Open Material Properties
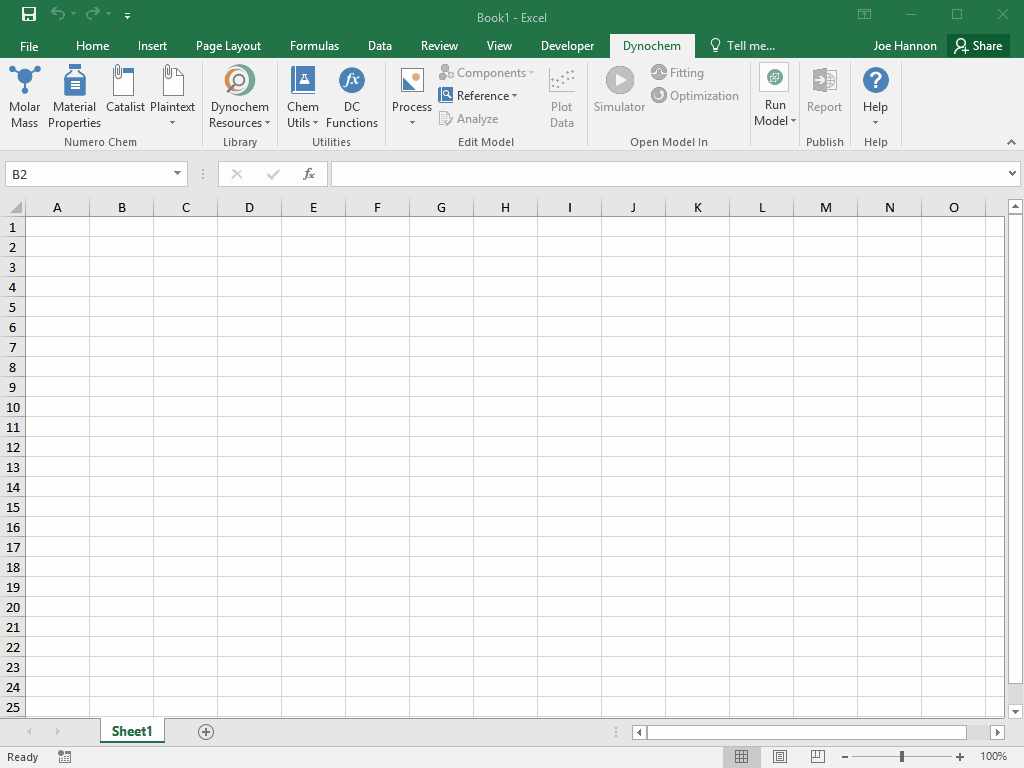1024x768 pixels. click(x=74, y=95)
